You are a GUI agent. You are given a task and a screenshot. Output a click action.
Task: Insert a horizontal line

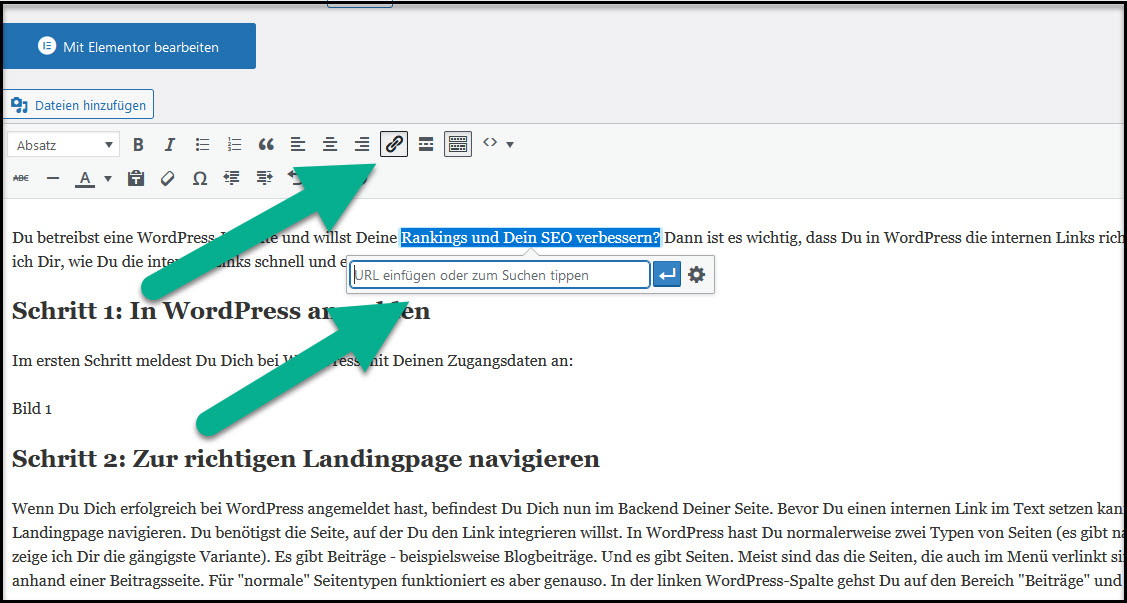pos(52,178)
